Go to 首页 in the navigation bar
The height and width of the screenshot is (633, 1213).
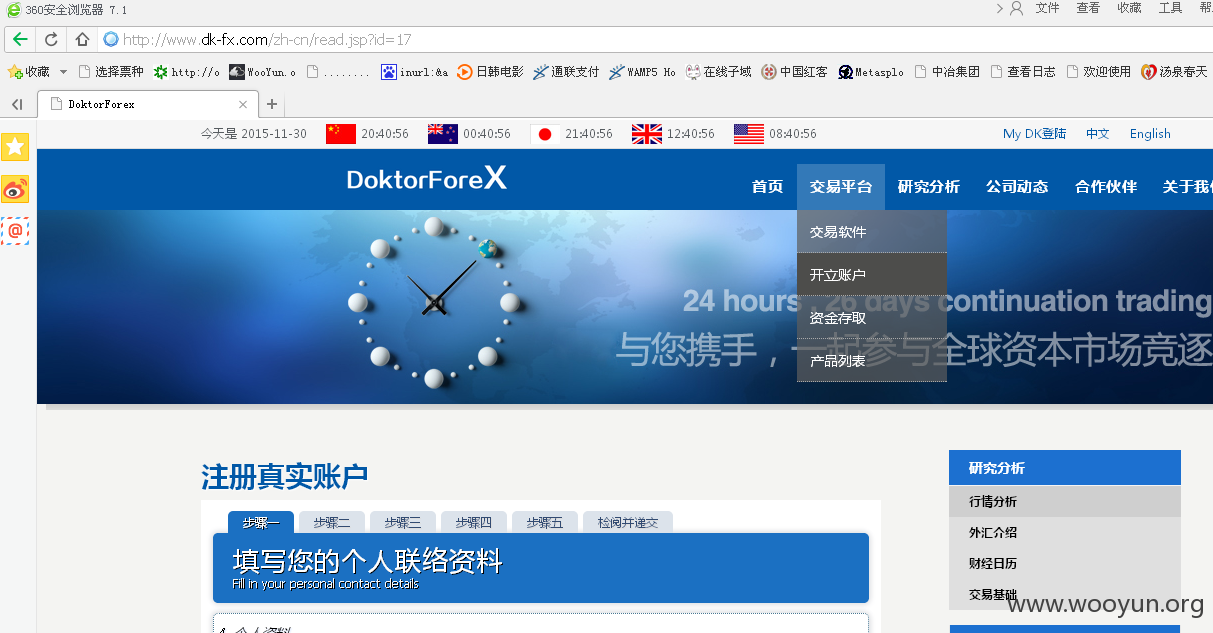768,187
